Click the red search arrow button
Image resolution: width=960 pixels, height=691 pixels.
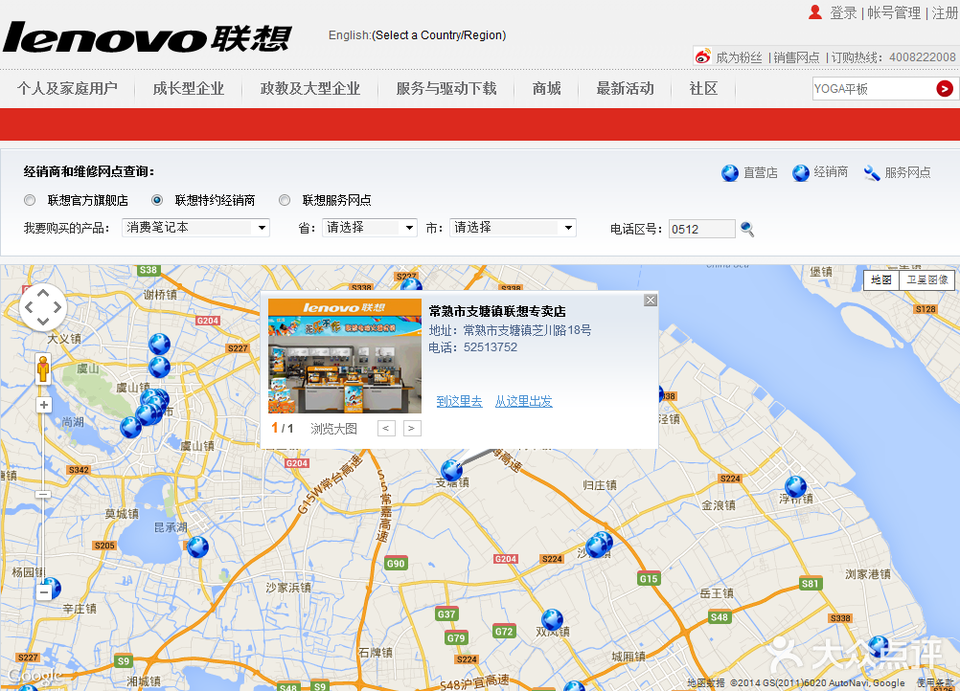[x=944, y=89]
